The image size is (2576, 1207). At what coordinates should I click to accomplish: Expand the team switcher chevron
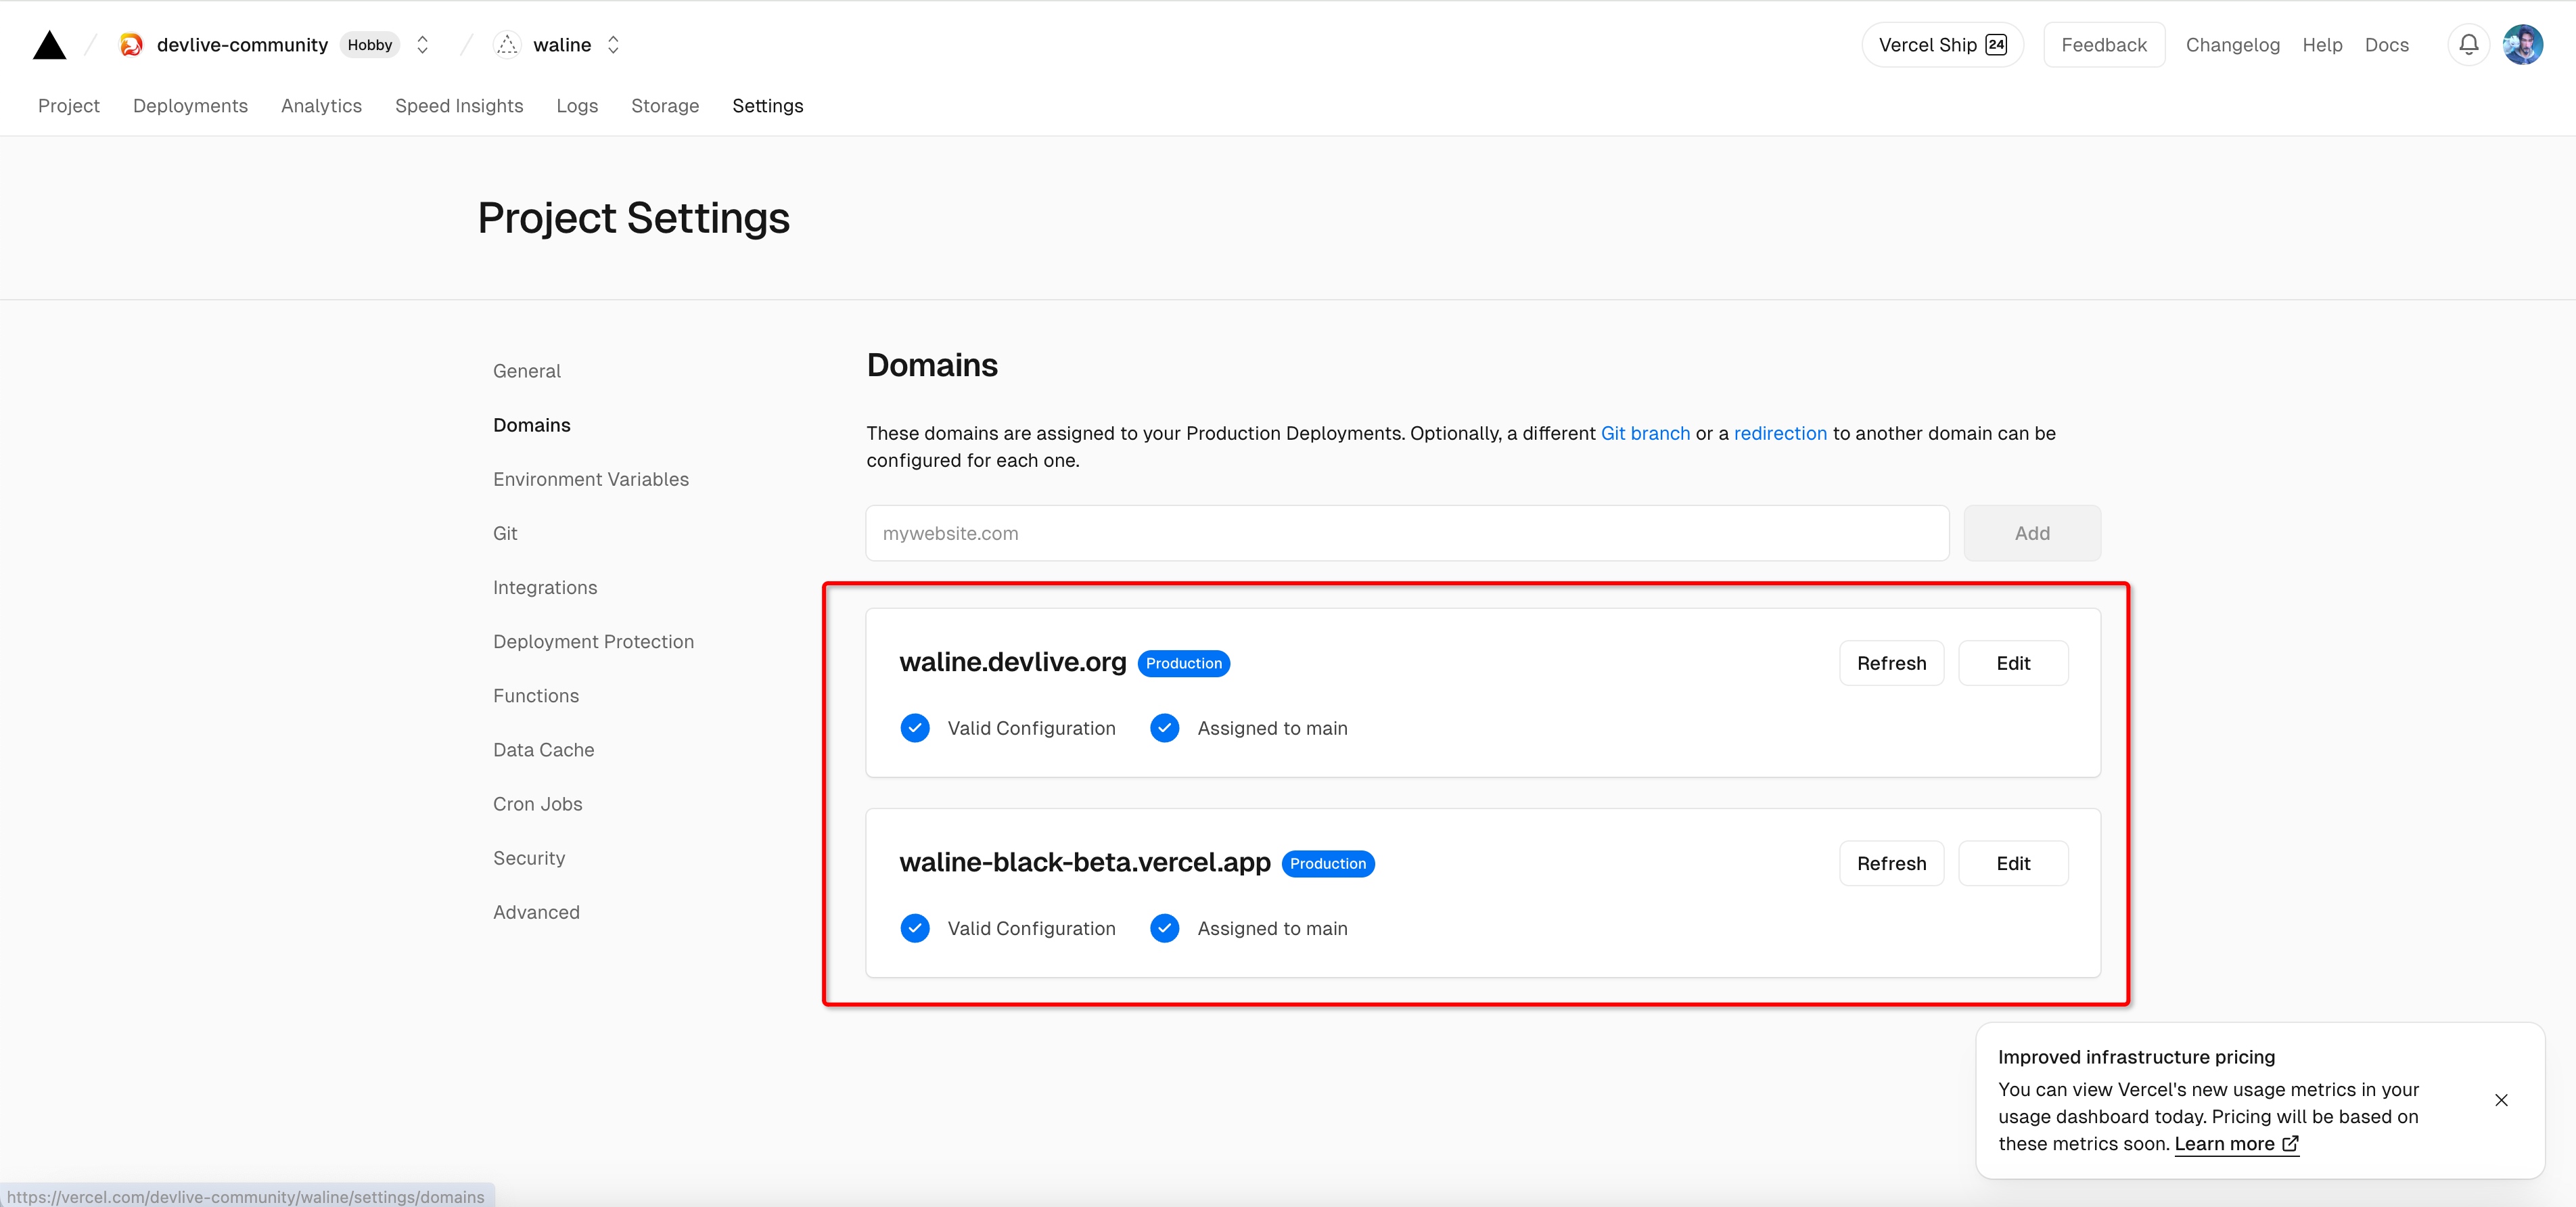(423, 45)
